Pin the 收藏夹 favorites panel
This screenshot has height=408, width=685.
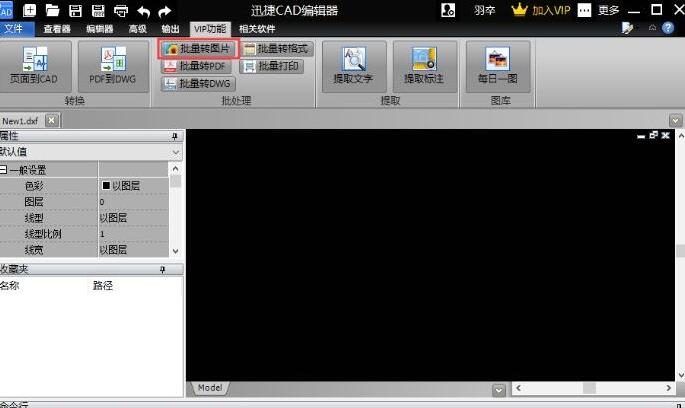[x=162, y=270]
